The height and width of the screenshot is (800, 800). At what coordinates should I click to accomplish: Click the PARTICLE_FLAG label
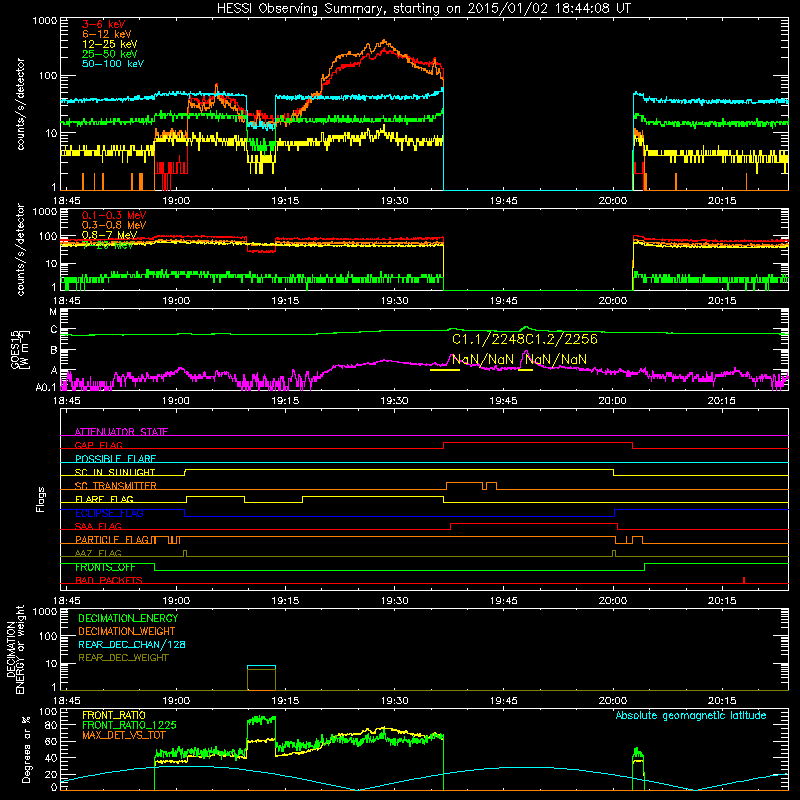112,540
